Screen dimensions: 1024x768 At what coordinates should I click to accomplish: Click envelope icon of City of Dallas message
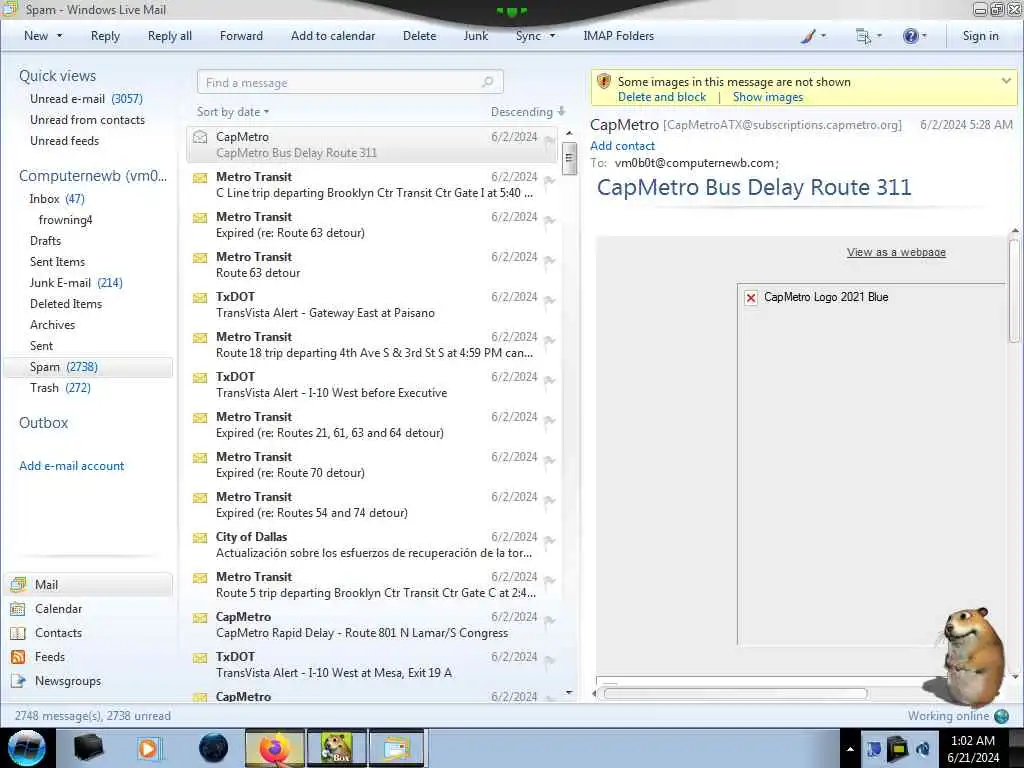tap(200, 537)
